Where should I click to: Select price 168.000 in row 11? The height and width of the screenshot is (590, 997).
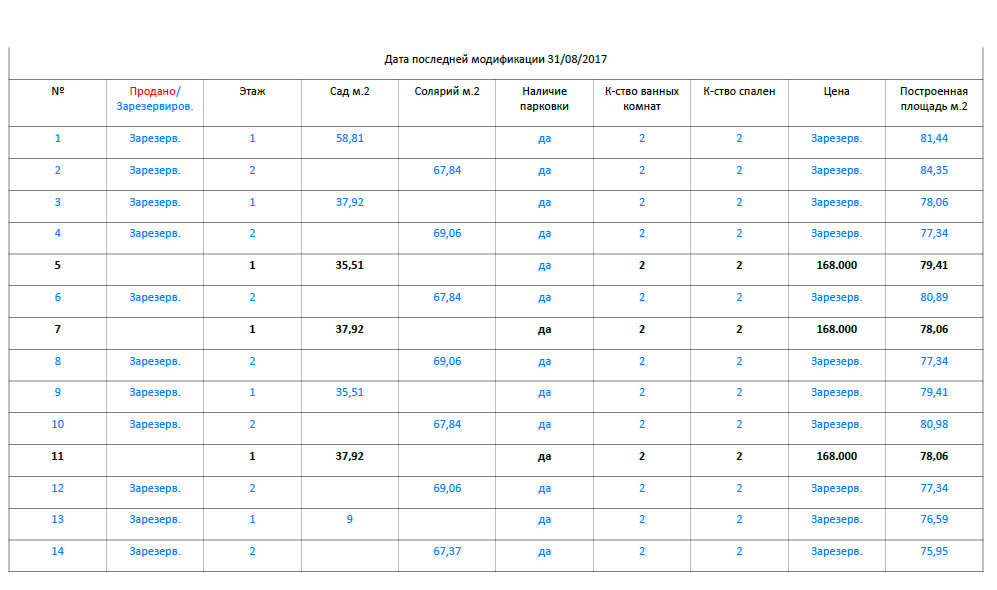(837, 456)
